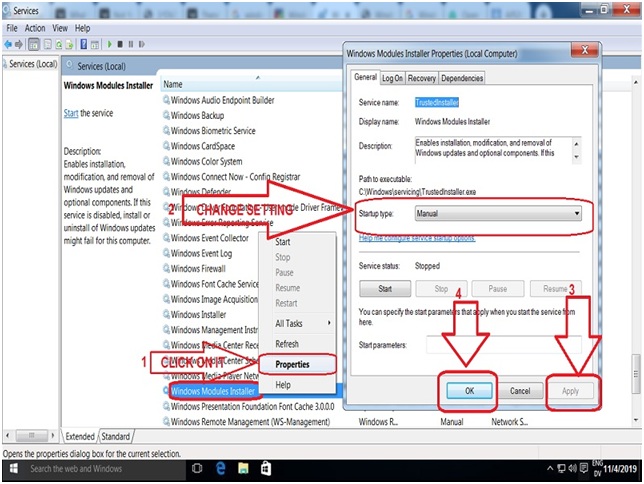Open Action Center notification tray icon
The image size is (644, 484).
point(584,468)
